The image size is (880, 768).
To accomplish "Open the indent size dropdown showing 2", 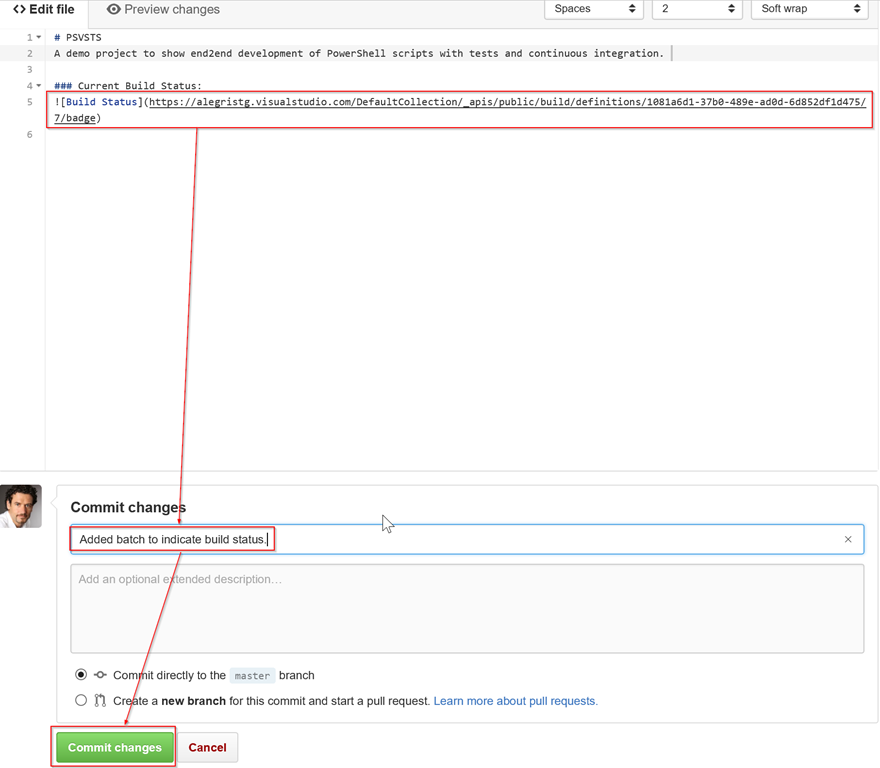I will (697, 9).
